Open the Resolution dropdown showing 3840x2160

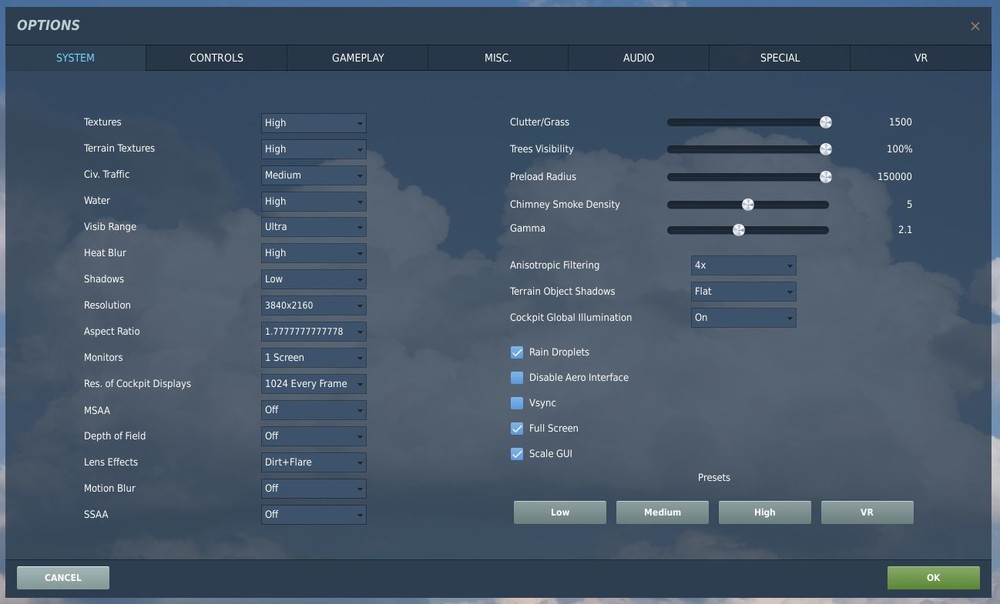(x=313, y=306)
